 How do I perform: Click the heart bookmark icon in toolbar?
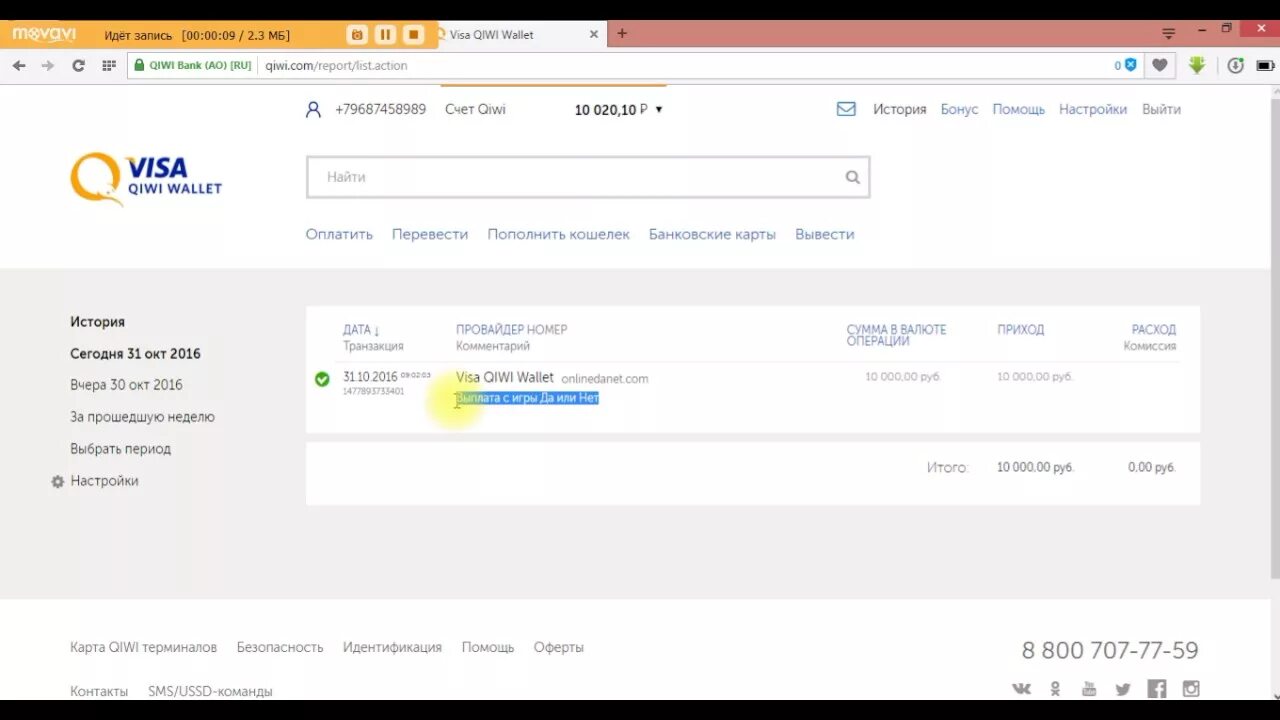1159,65
